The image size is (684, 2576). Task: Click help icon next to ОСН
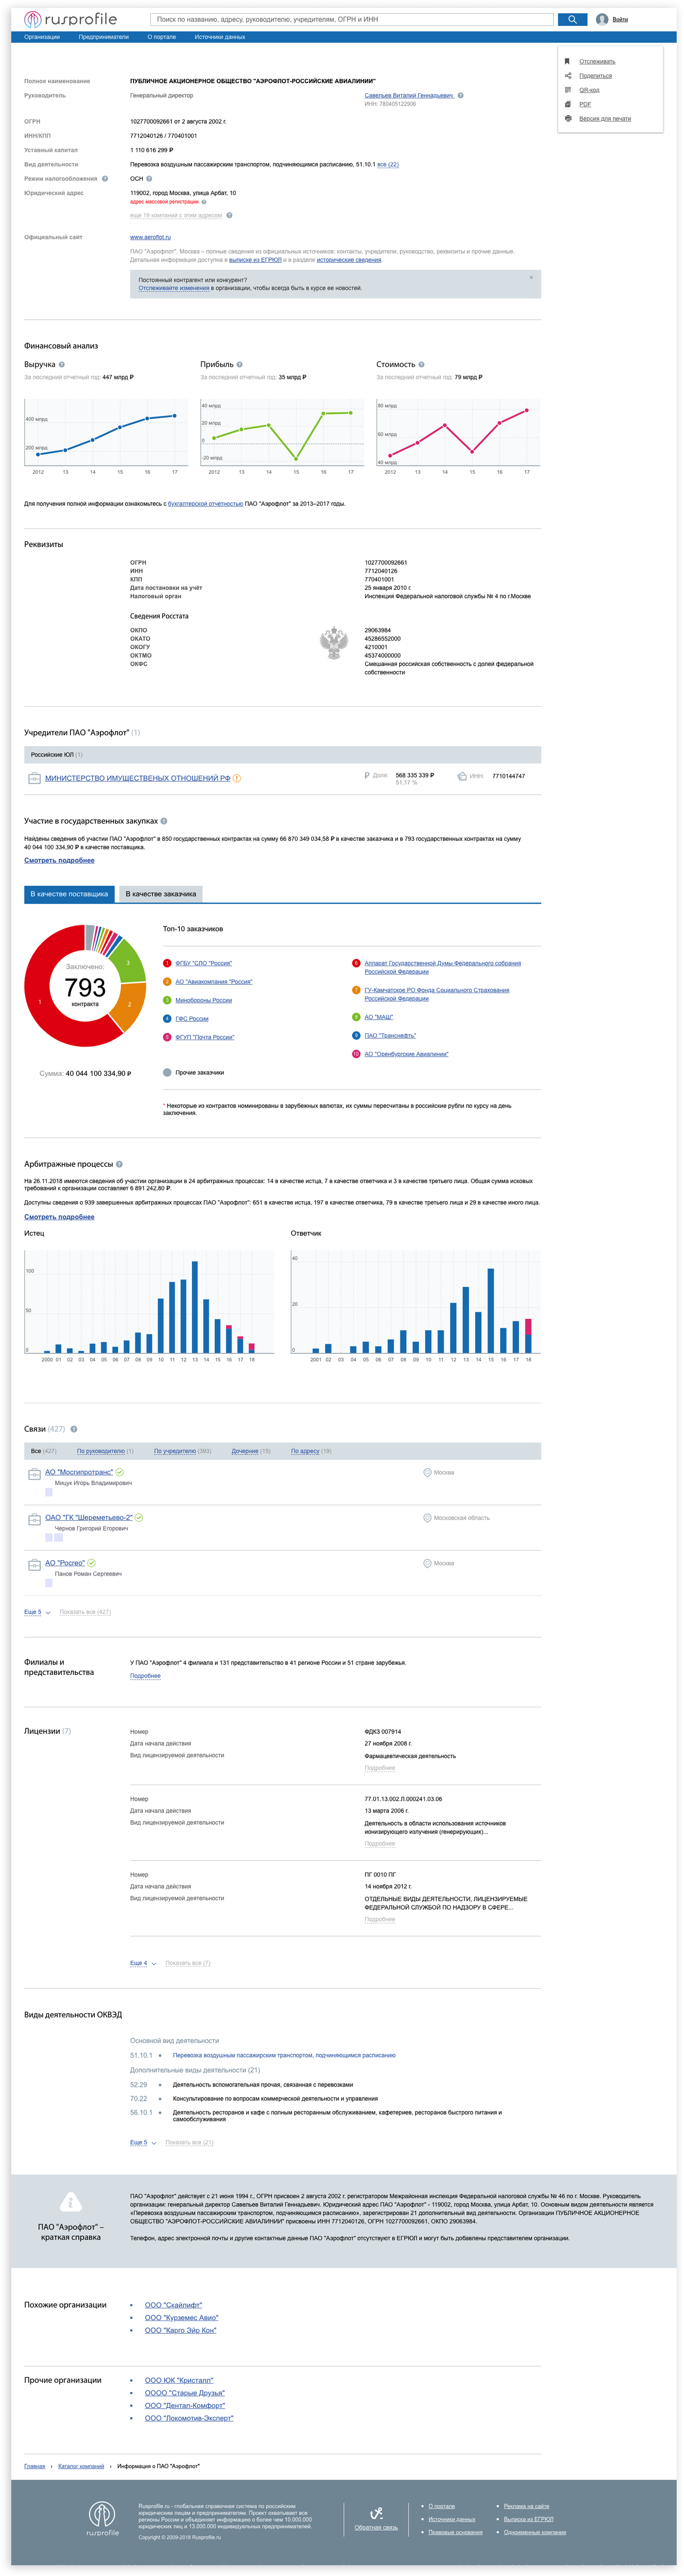point(149,178)
